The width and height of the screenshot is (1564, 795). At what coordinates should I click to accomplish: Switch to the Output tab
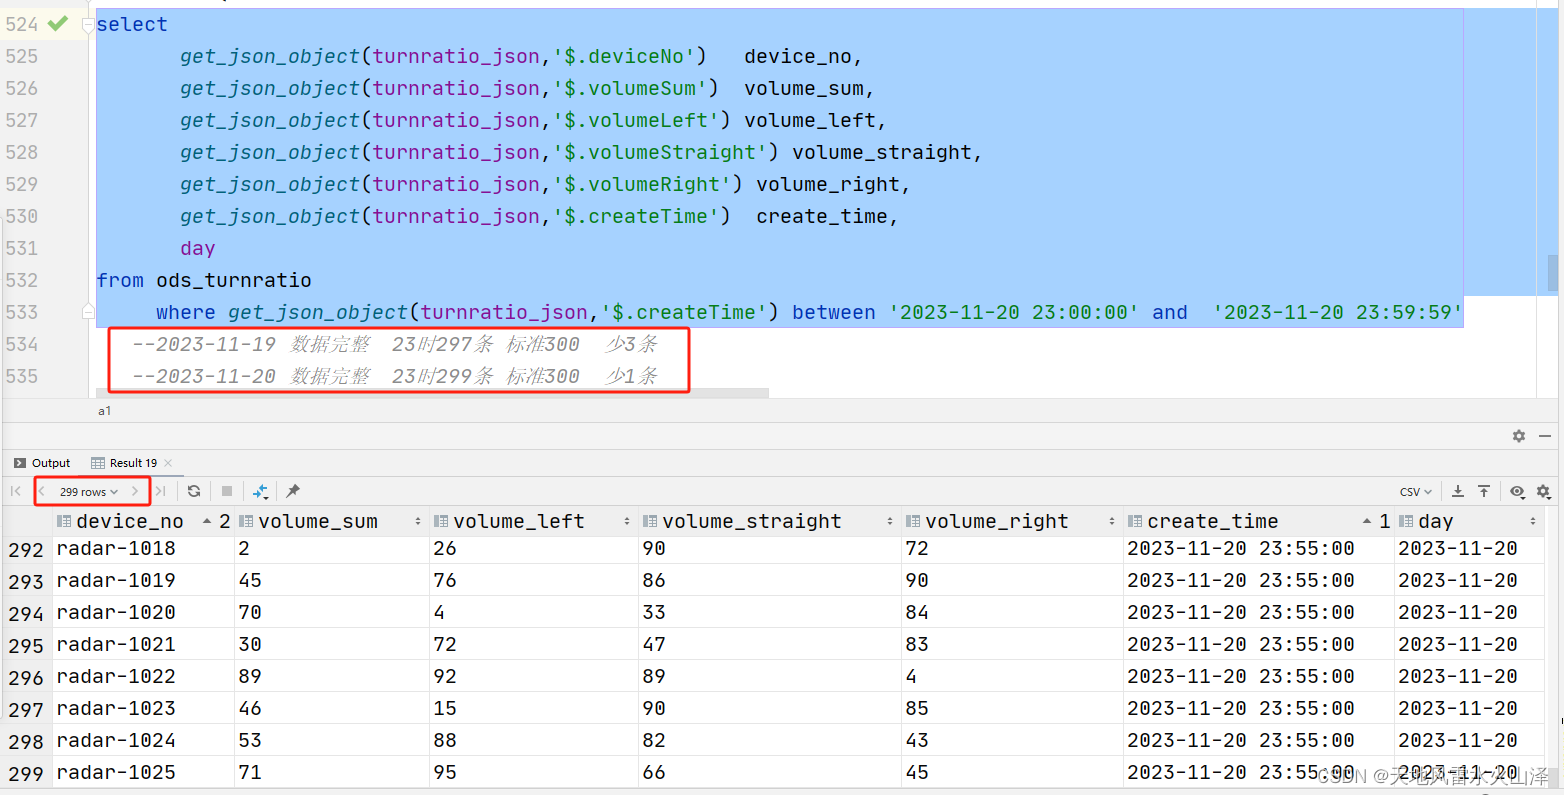click(x=42, y=463)
